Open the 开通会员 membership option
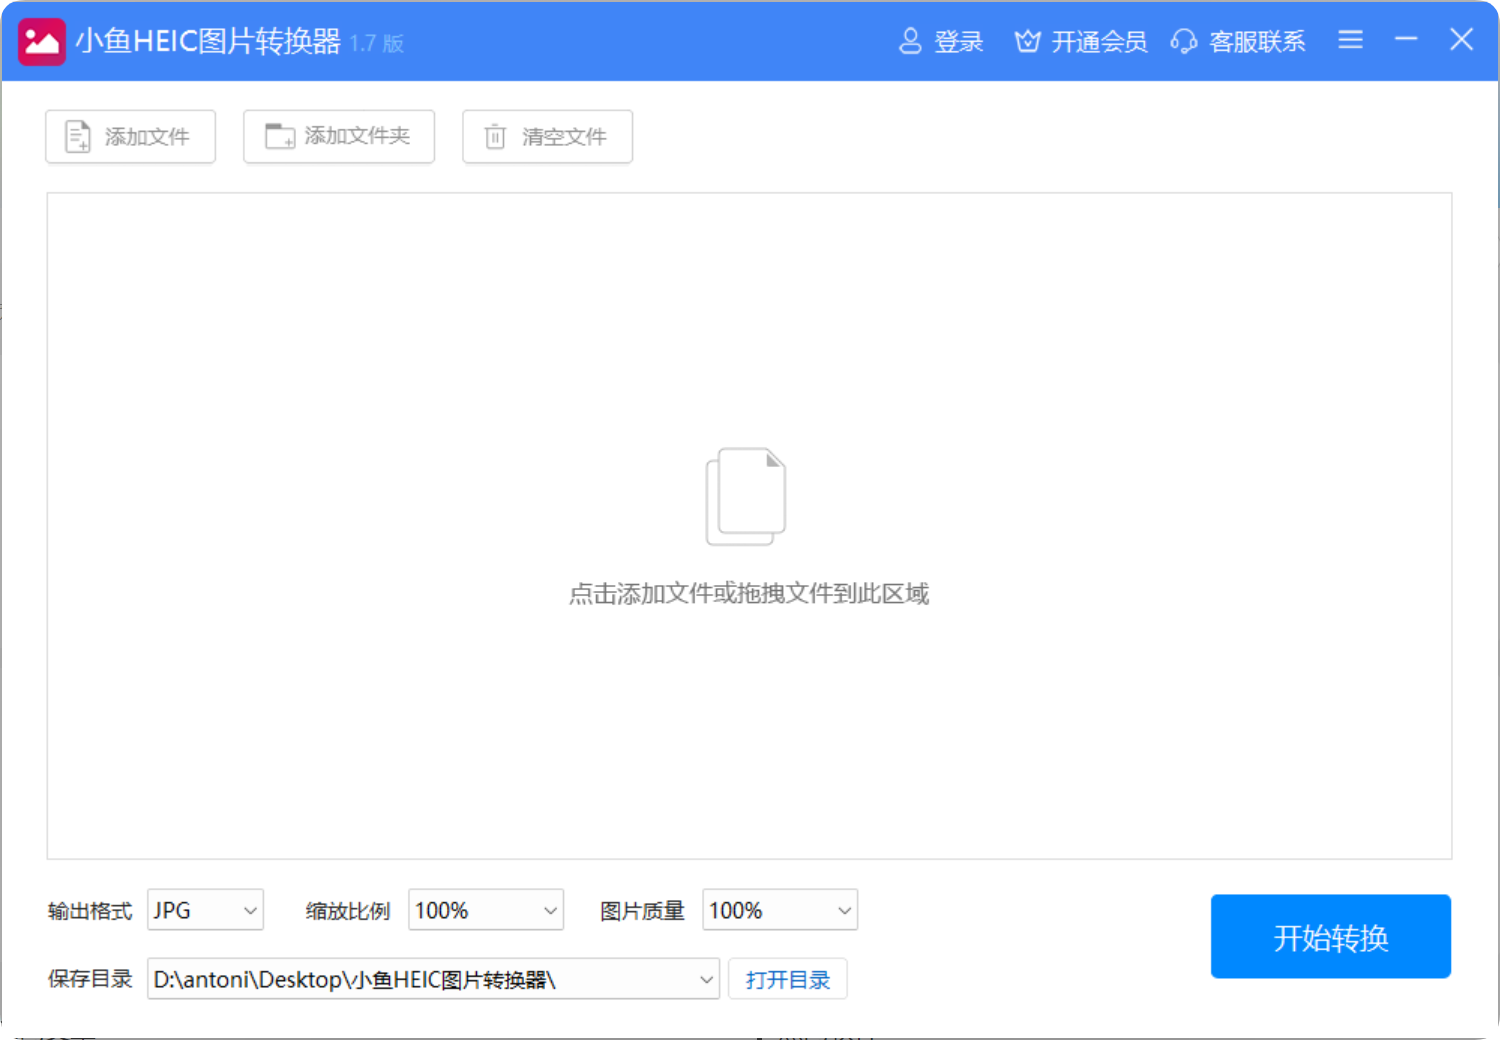The image size is (1500, 1040). [1099, 42]
